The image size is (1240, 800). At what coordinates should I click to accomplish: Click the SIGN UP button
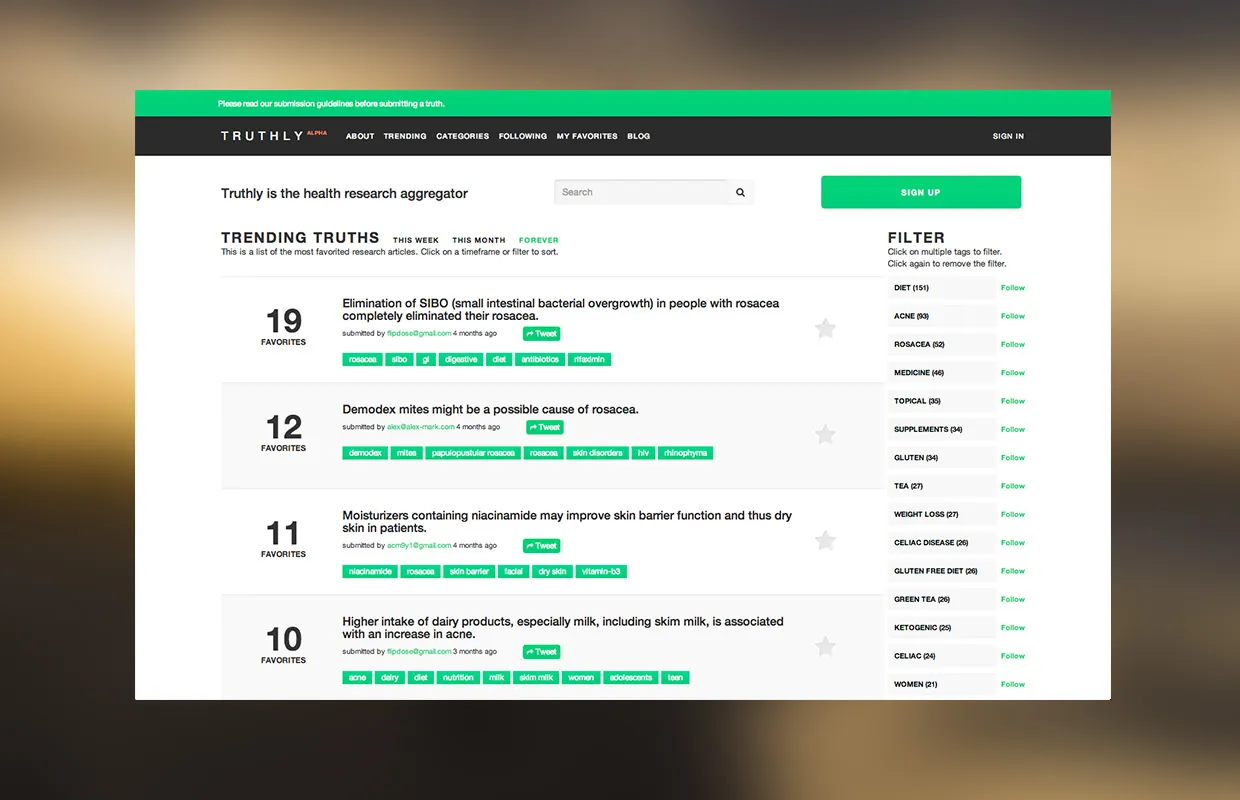(920, 192)
